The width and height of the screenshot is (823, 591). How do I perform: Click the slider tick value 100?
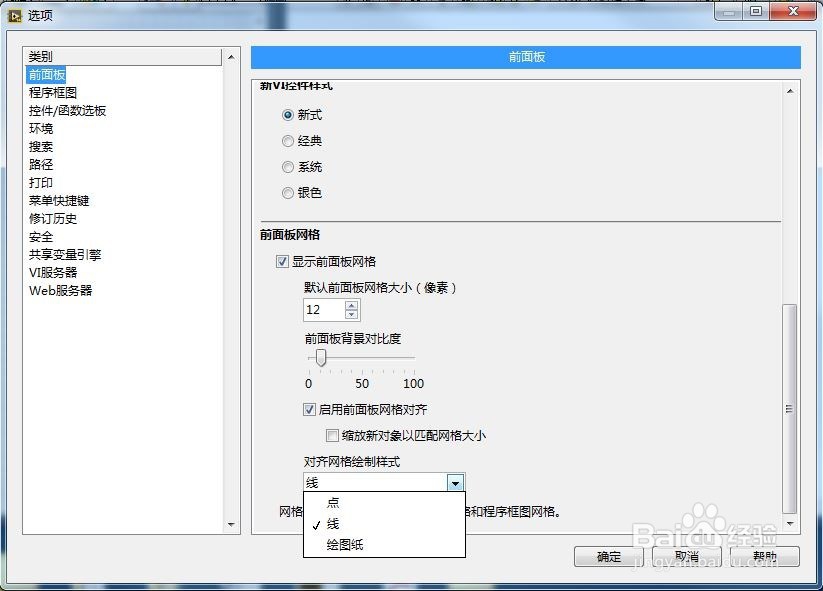[414, 384]
